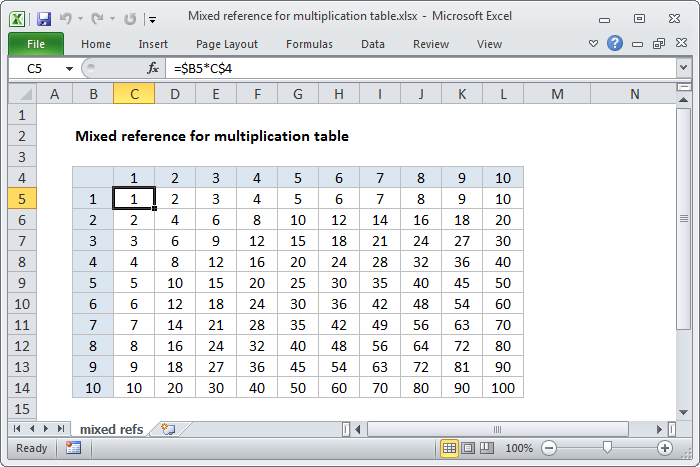Click the title text 'Mixed reference for multiplication table'

click(212, 136)
